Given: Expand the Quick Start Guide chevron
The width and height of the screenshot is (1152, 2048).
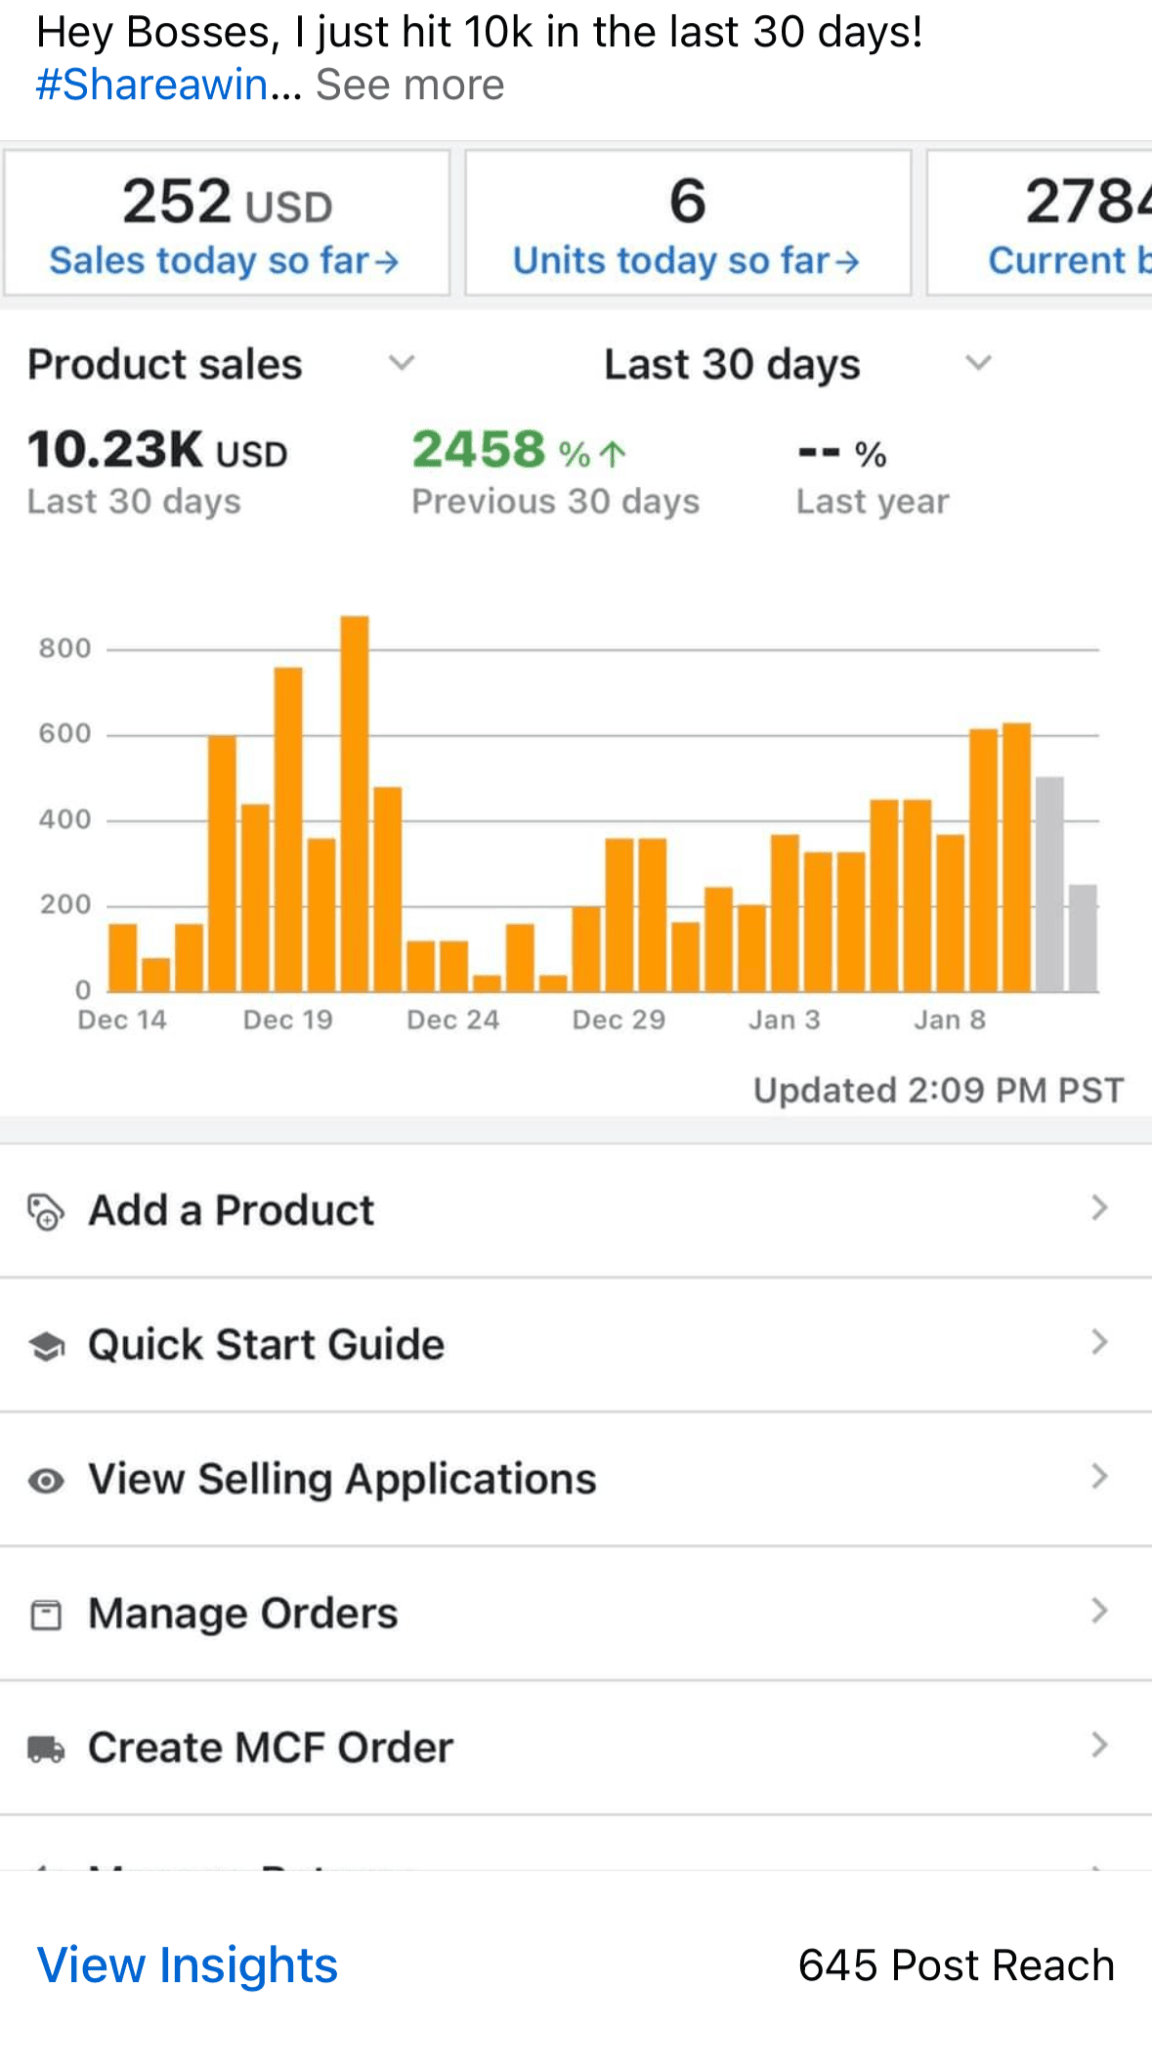Looking at the screenshot, I should click(x=1099, y=1342).
